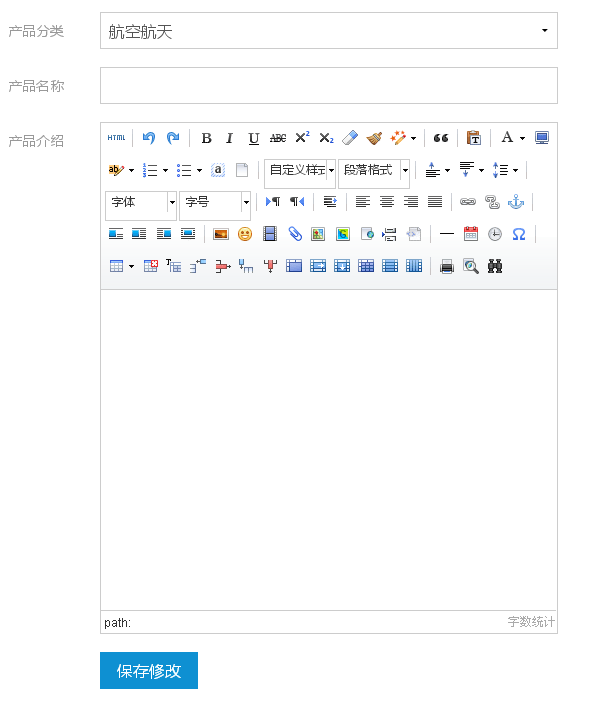Click the undo arrow icon

click(149, 138)
